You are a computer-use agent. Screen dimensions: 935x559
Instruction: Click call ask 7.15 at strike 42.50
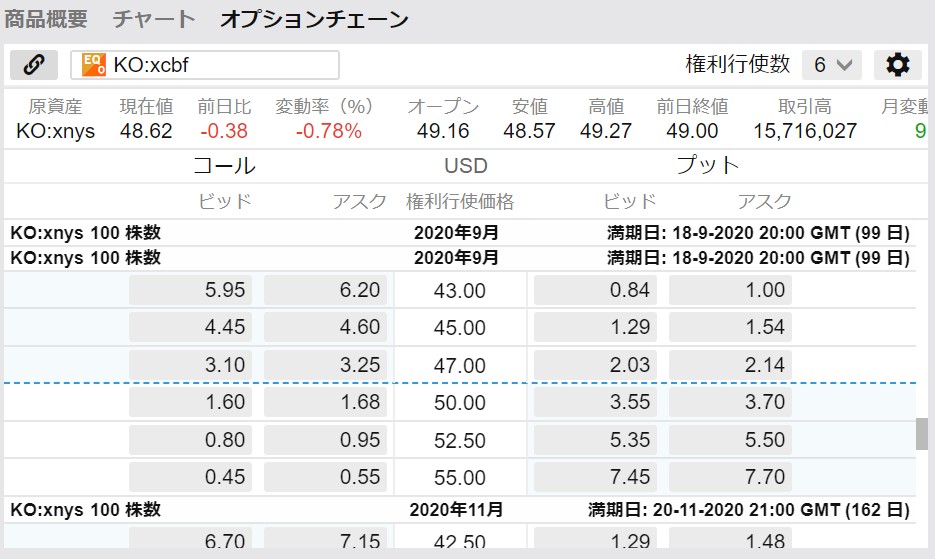click(x=325, y=538)
